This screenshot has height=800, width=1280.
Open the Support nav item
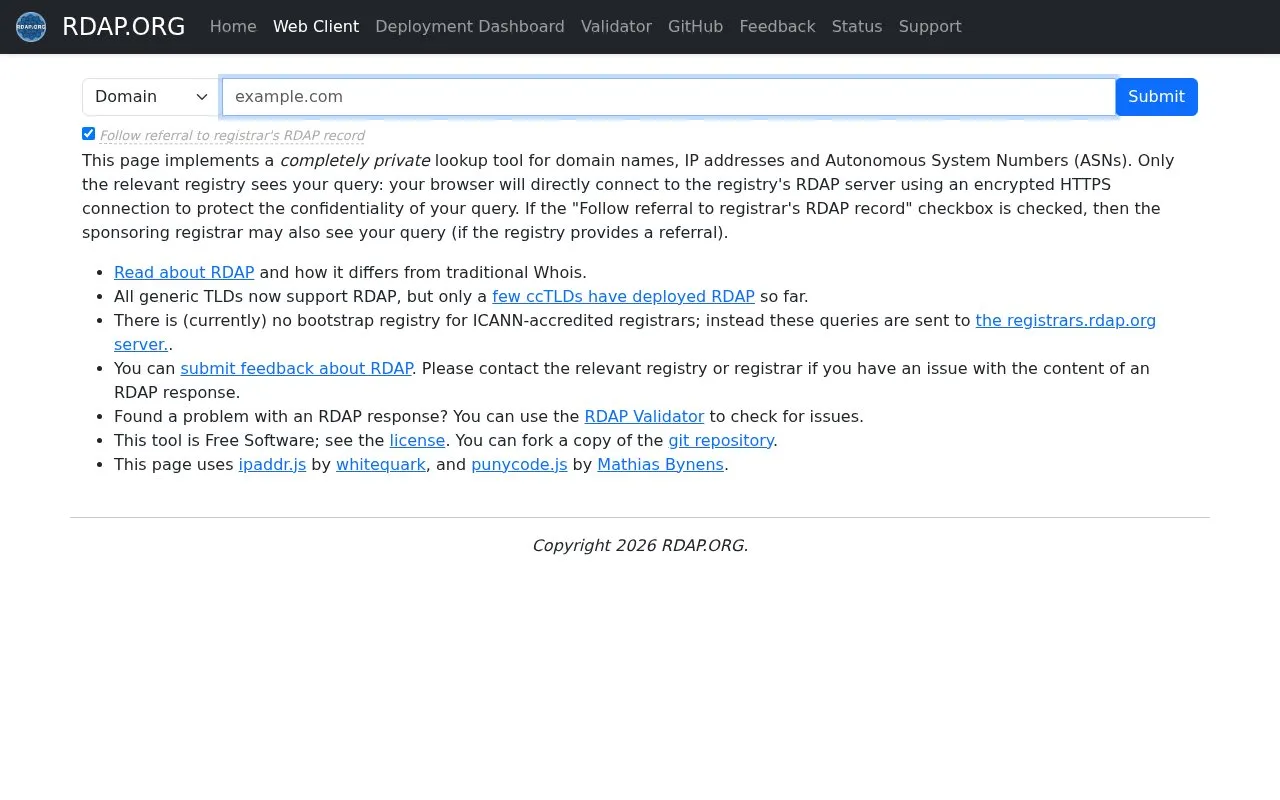(x=930, y=27)
